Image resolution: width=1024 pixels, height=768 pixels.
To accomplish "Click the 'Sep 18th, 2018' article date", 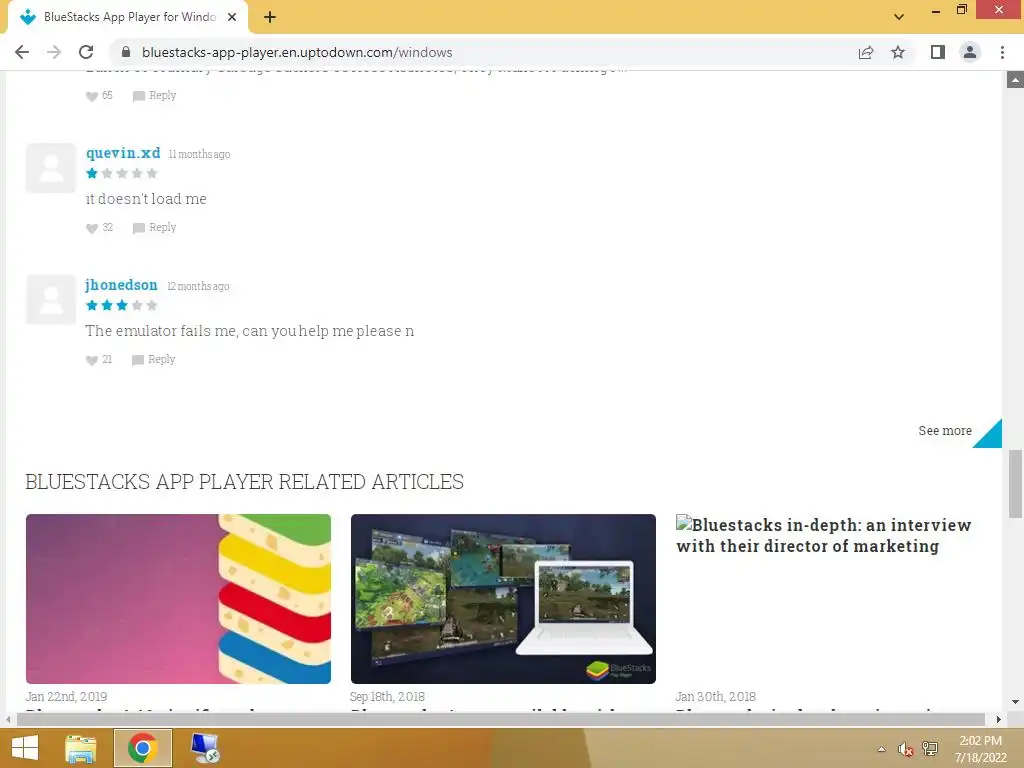I will [387, 697].
